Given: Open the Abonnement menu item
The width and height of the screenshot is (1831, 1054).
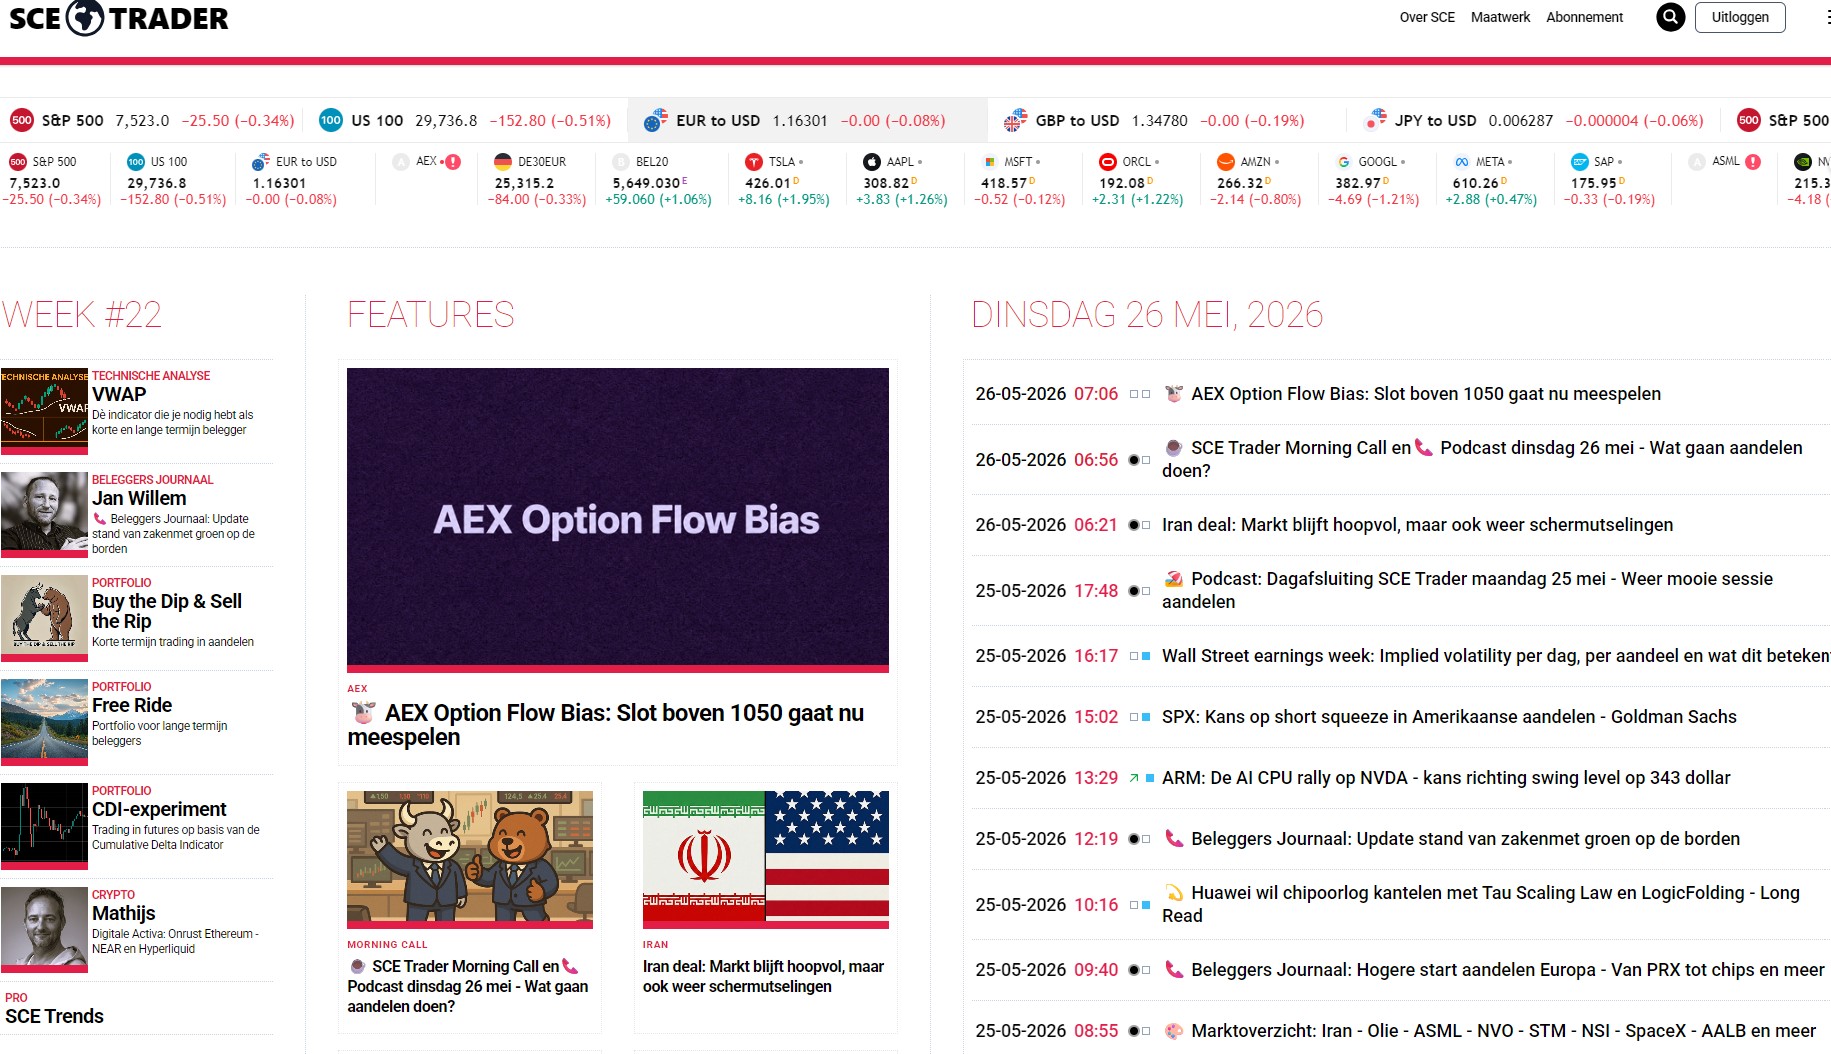Looking at the screenshot, I should pos(1584,17).
